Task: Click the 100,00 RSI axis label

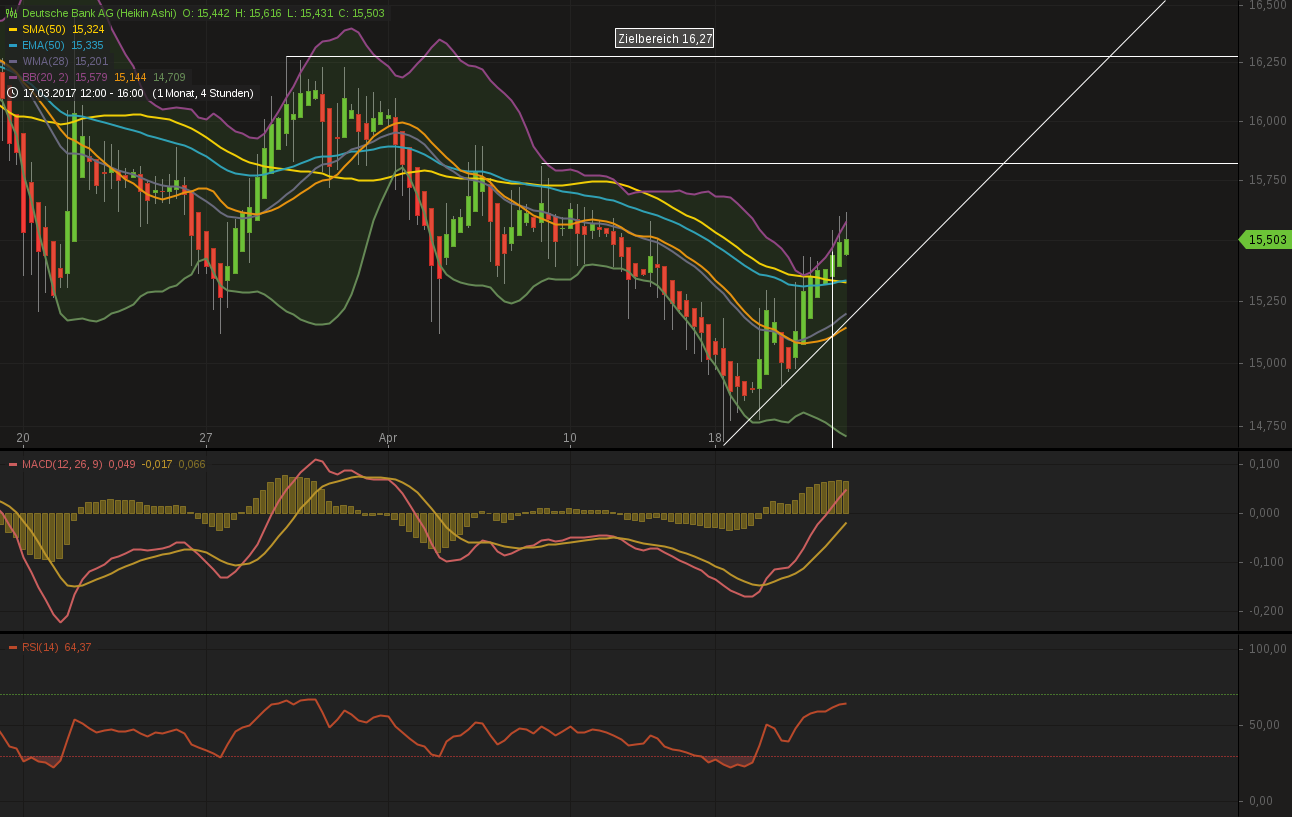Action: pos(1267,649)
